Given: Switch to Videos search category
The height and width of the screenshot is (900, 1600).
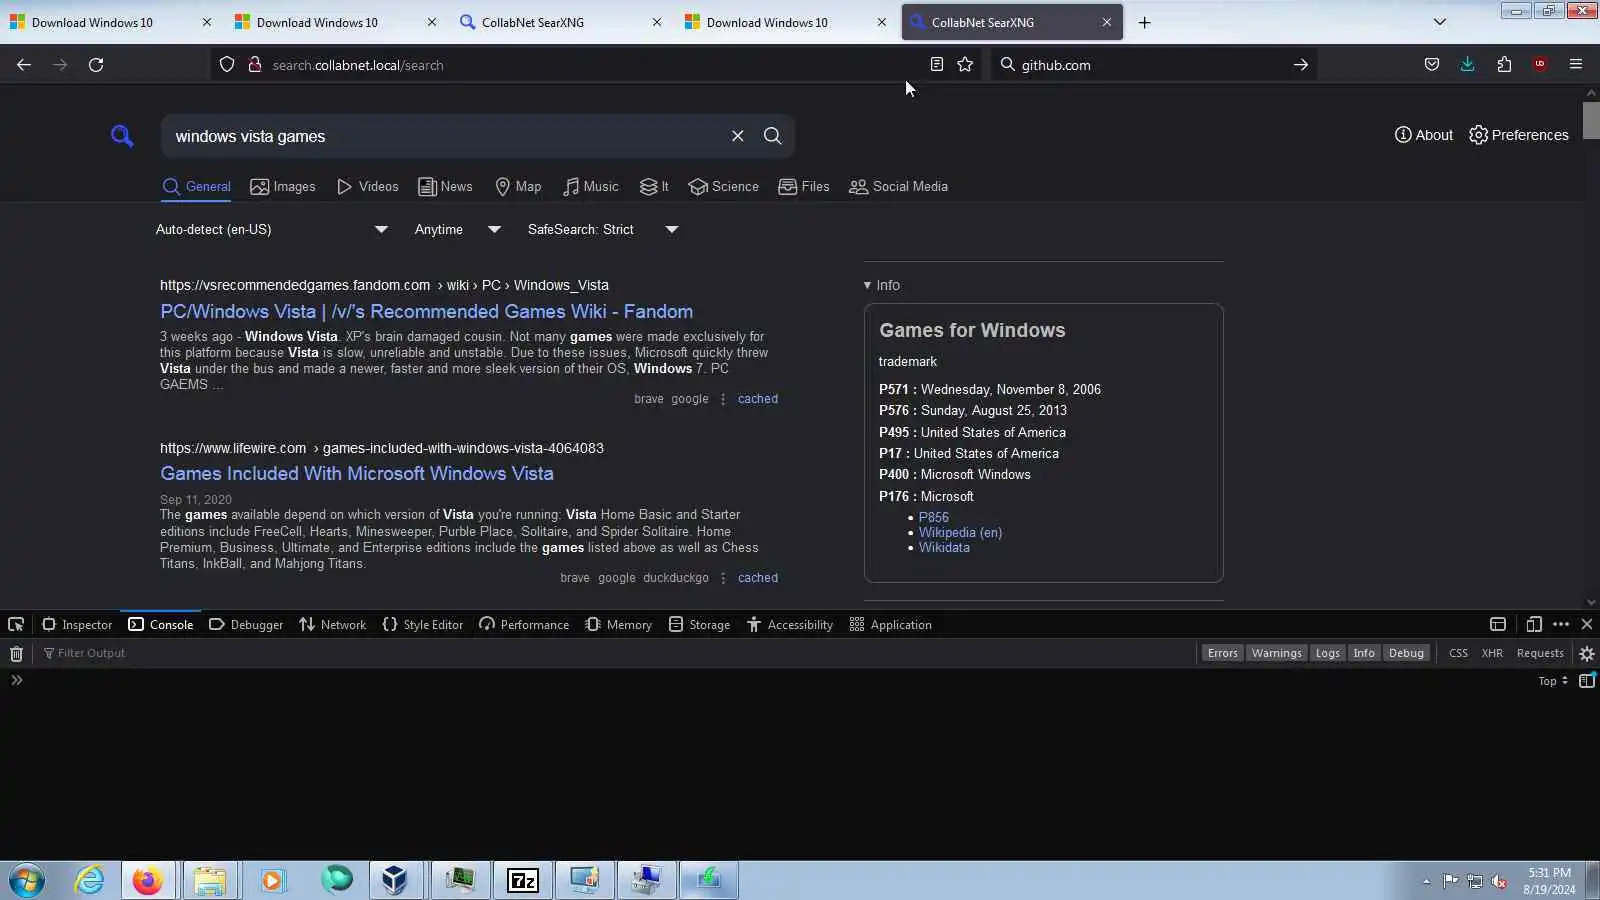Looking at the screenshot, I should click(x=368, y=187).
